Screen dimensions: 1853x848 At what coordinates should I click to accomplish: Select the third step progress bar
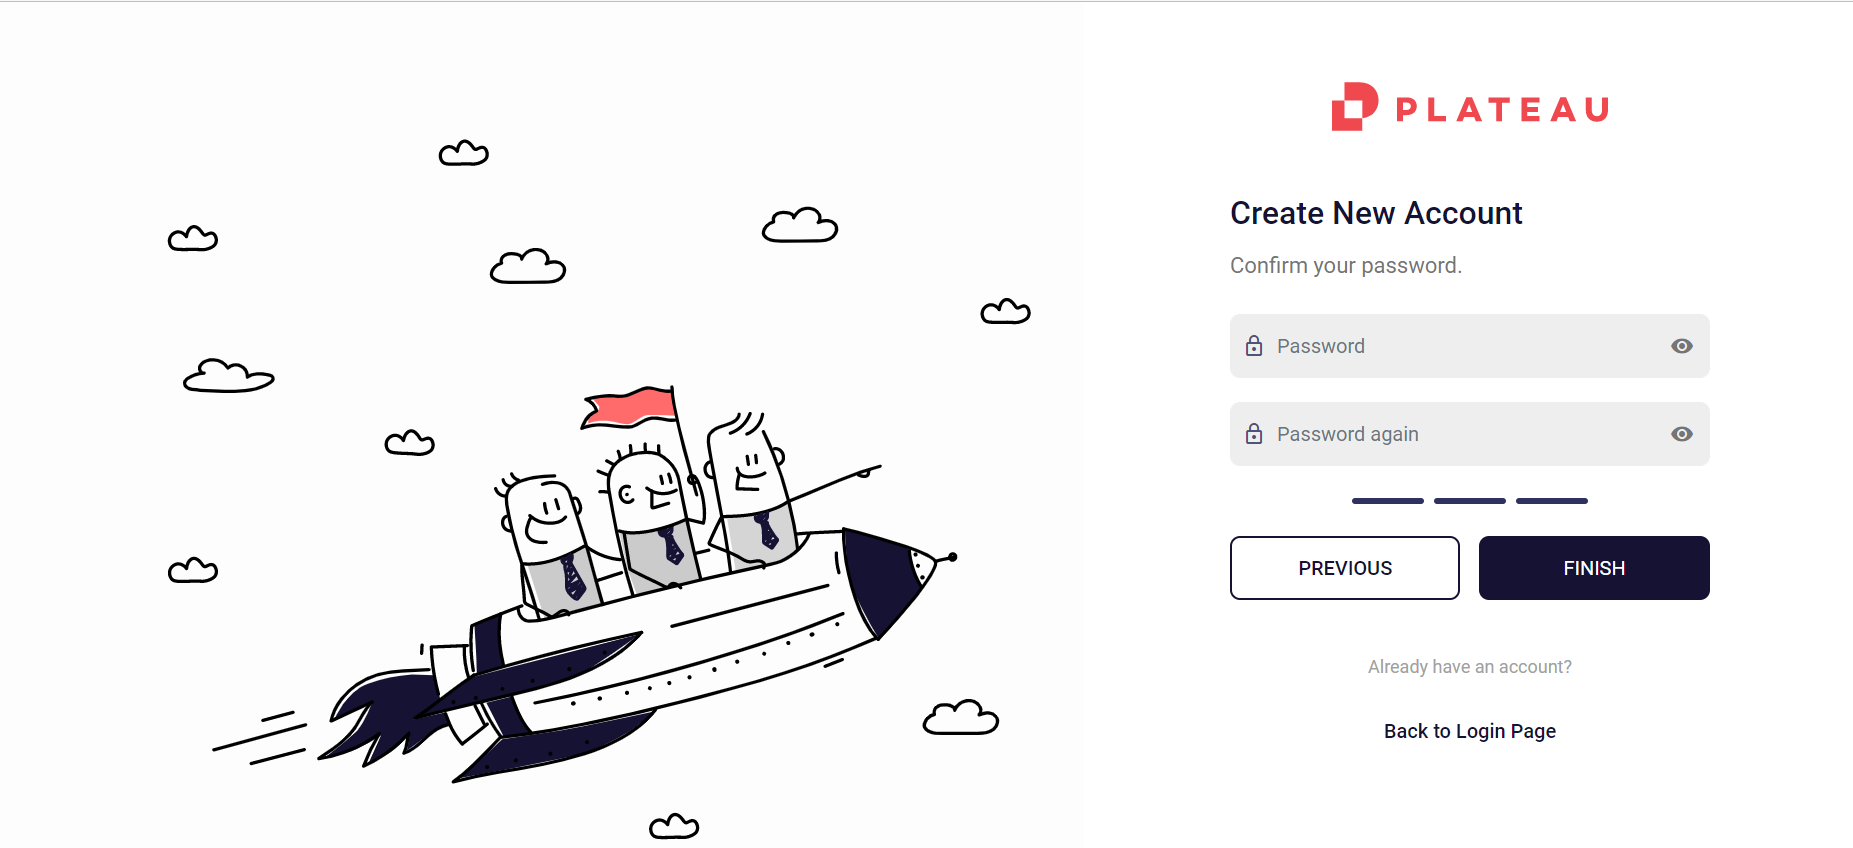tap(1551, 500)
